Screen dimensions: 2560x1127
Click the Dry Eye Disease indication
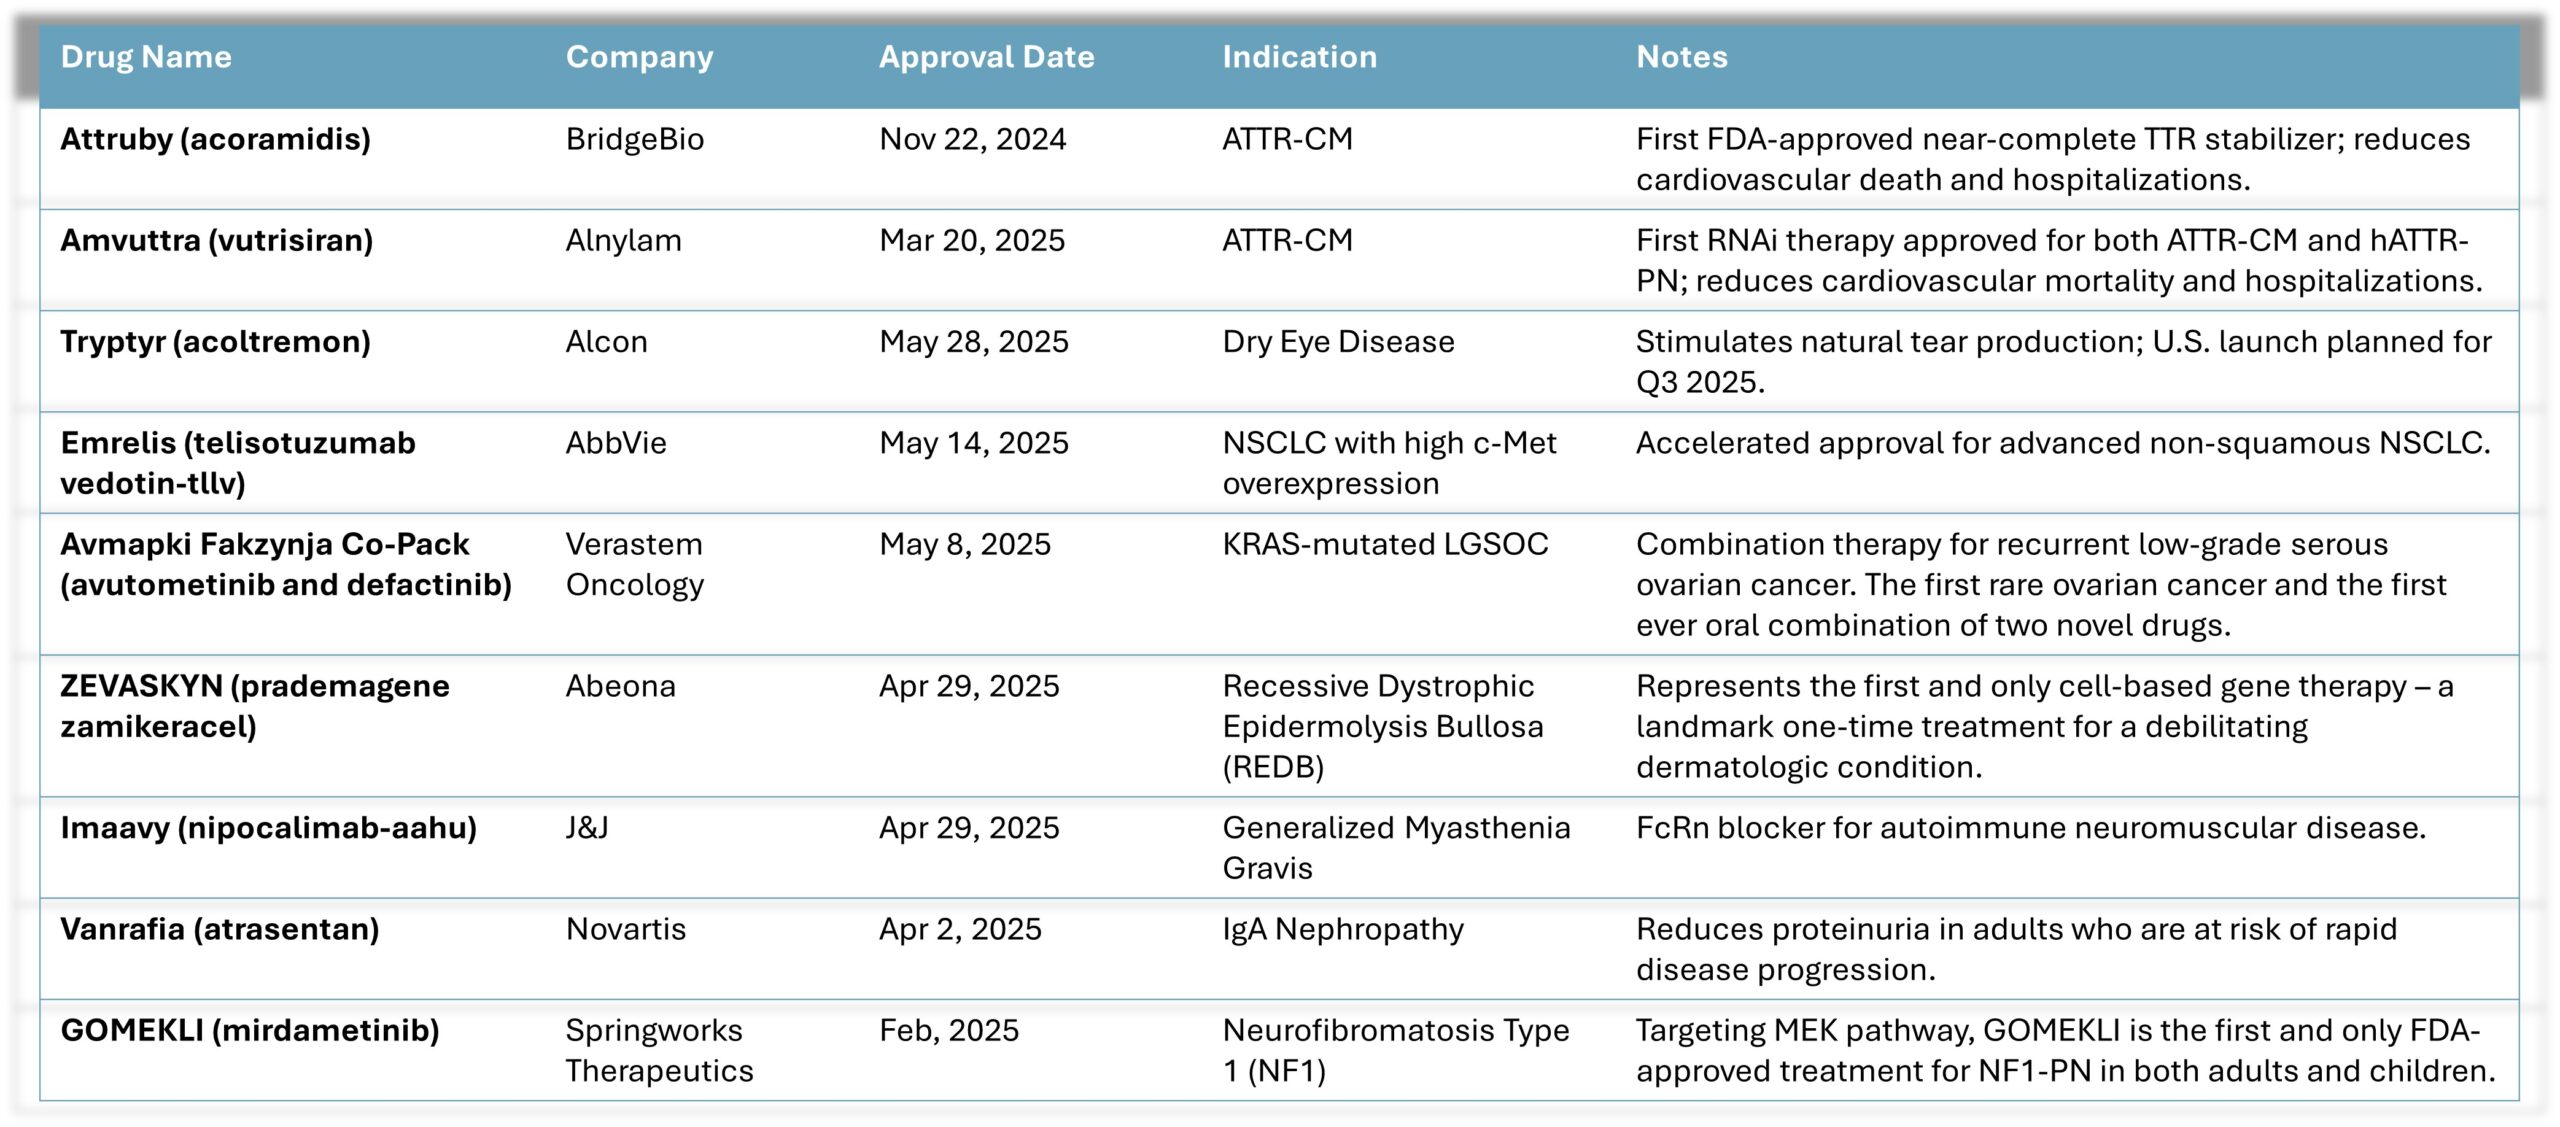[x=1338, y=342]
